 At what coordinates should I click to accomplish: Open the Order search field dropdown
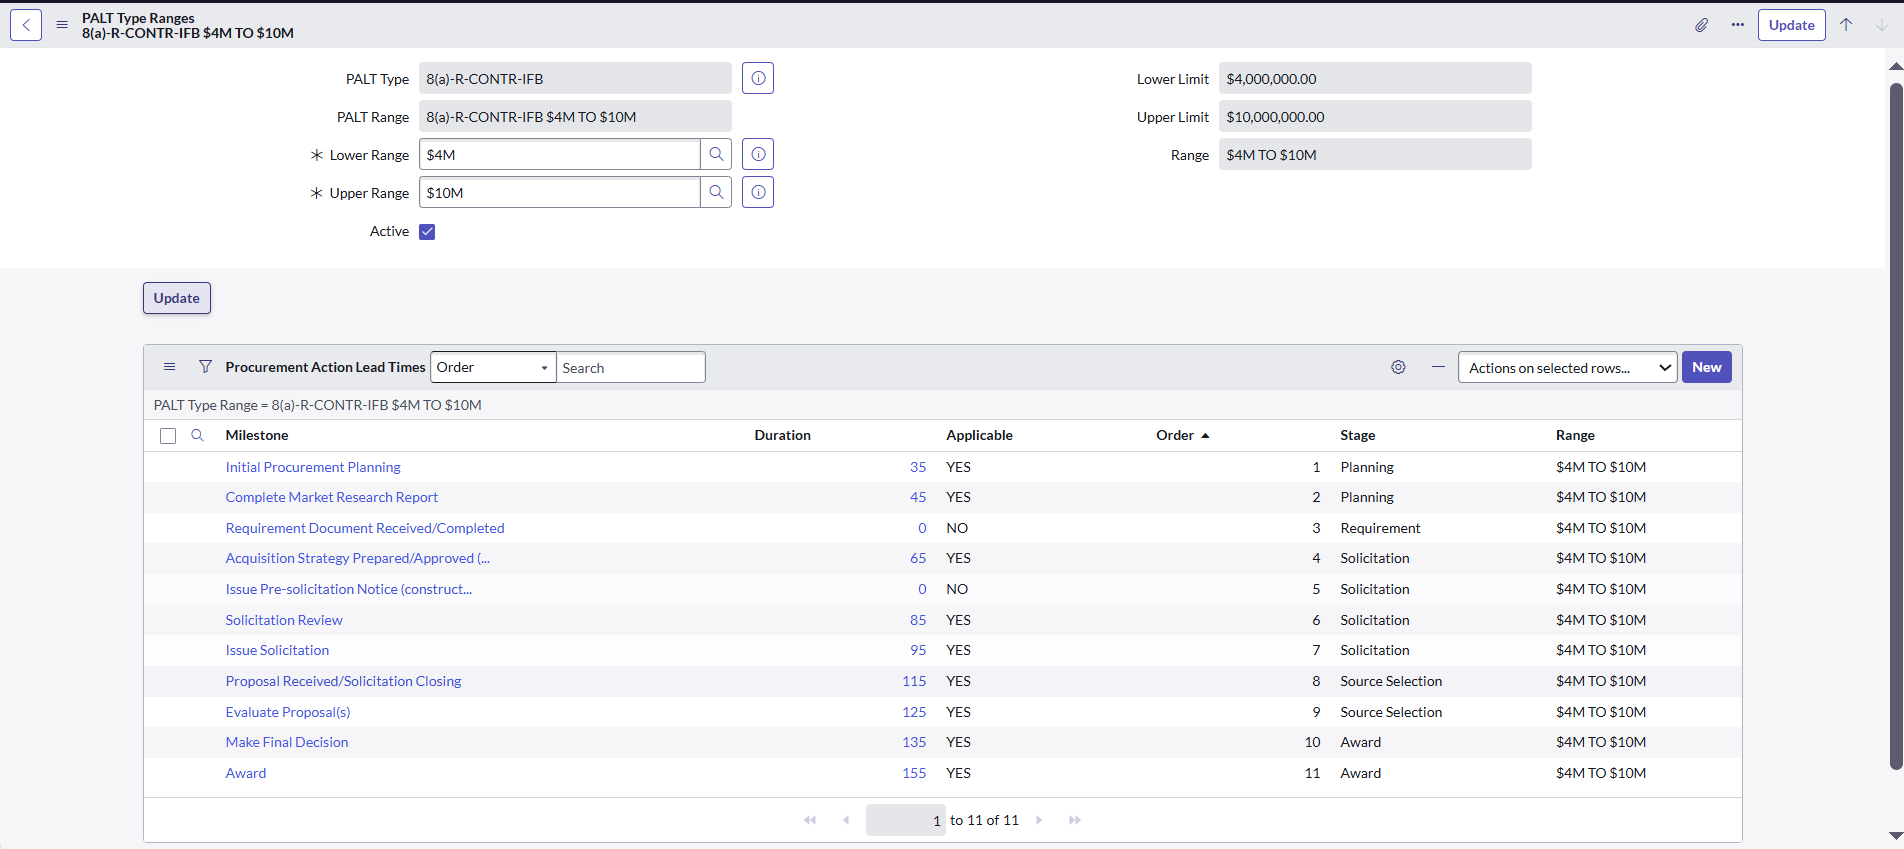493,368
